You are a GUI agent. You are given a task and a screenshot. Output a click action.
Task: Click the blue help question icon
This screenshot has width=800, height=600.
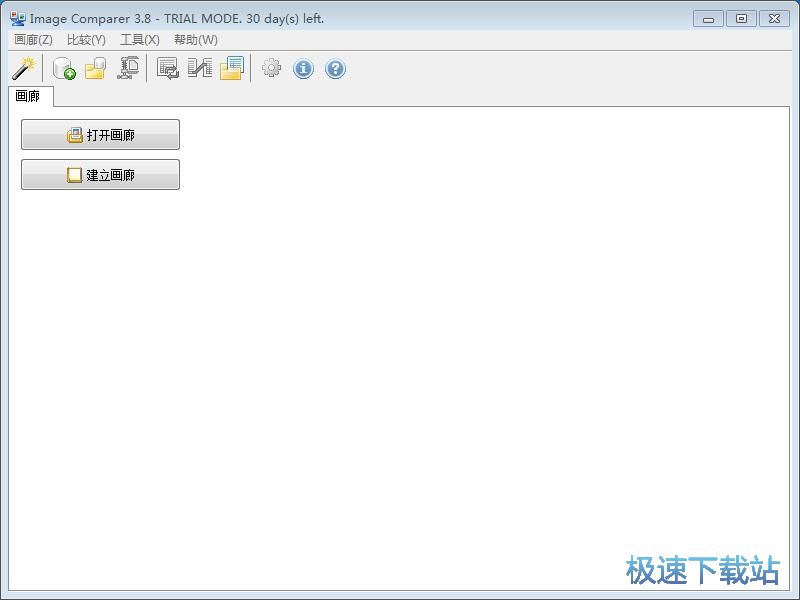[x=335, y=68]
